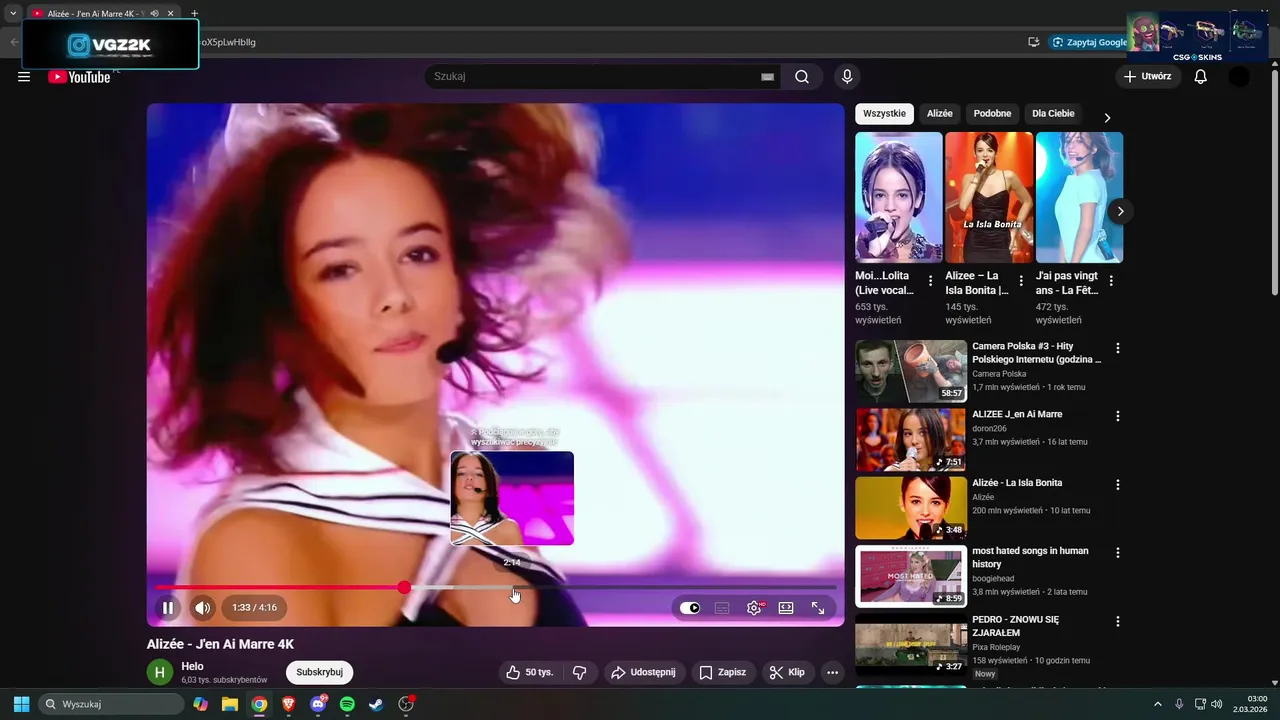Open more actions ellipsis under the video
Screen dimensions: 1280x720
[832, 672]
